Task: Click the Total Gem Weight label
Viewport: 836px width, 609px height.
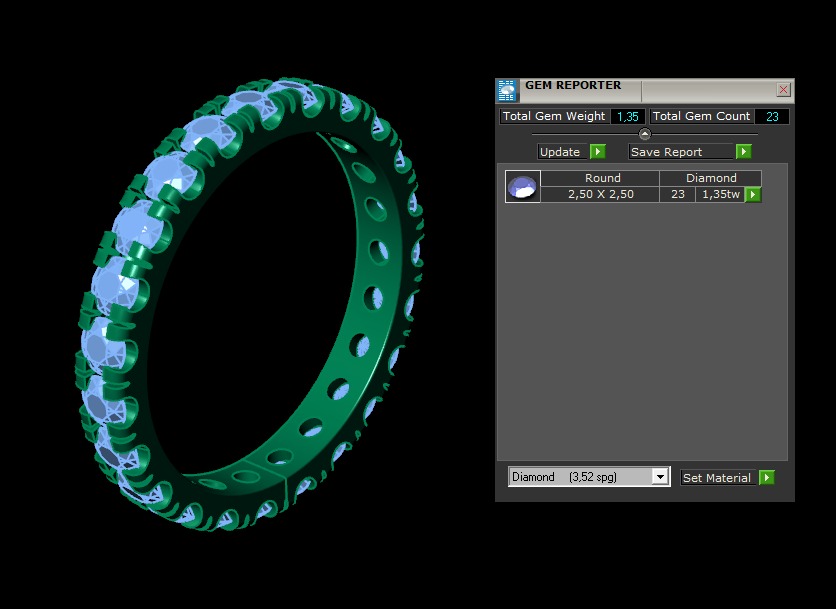Action: pyautogui.click(x=554, y=116)
